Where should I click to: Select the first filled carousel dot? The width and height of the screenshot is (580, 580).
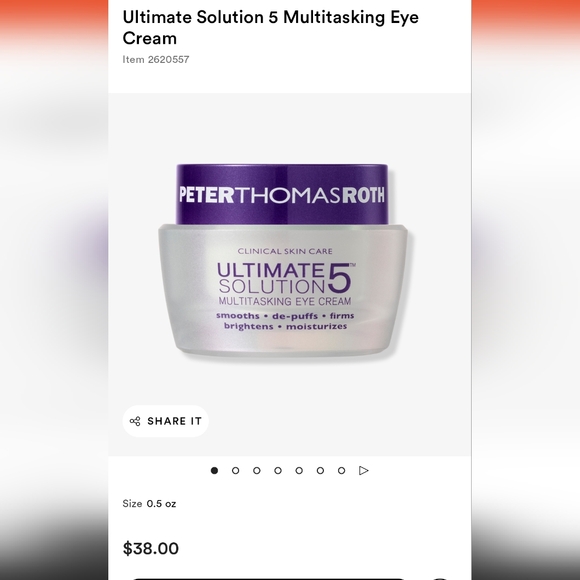coord(214,471)
